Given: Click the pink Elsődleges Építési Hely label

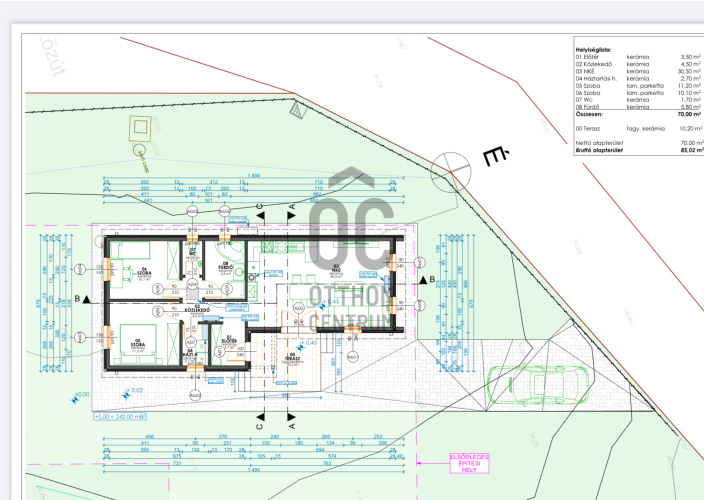Looking at the screenshot, I should click(x=468, y=464).
